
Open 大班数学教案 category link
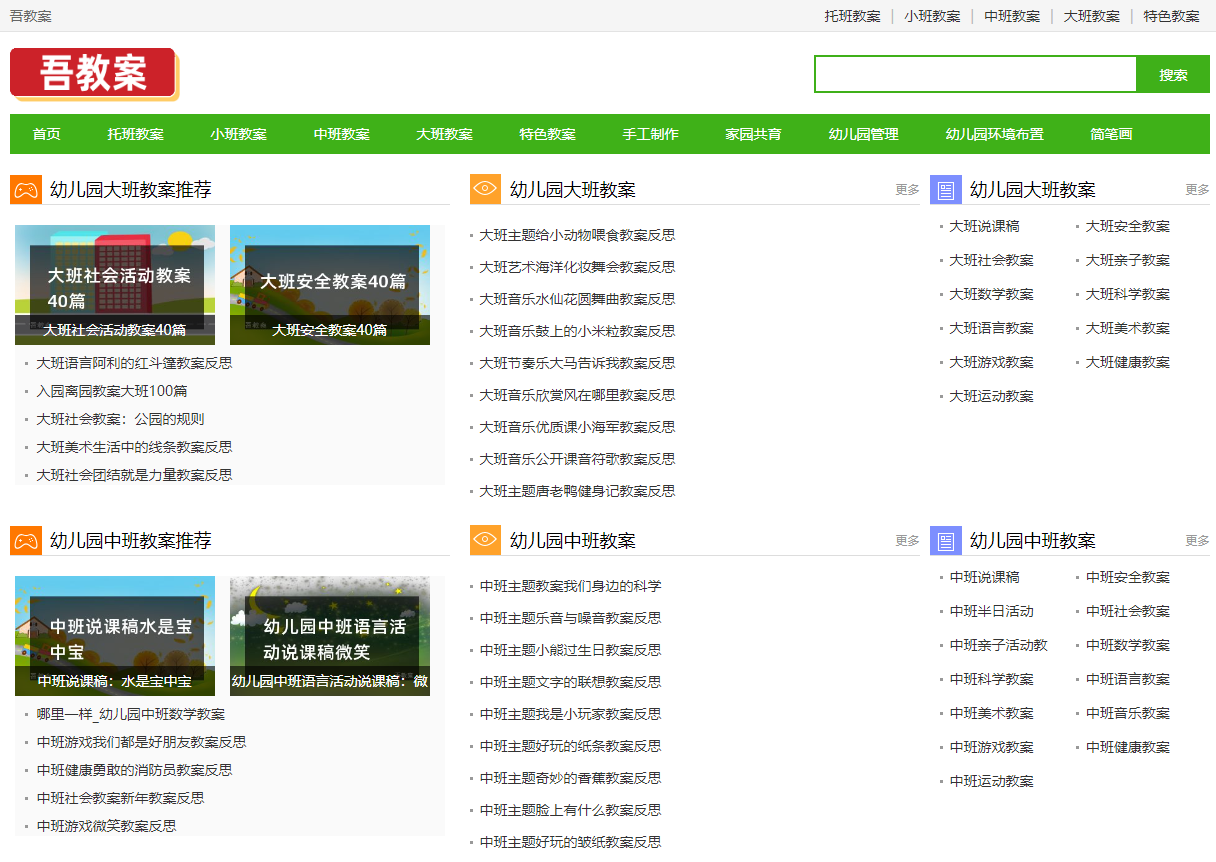point(991,294)
